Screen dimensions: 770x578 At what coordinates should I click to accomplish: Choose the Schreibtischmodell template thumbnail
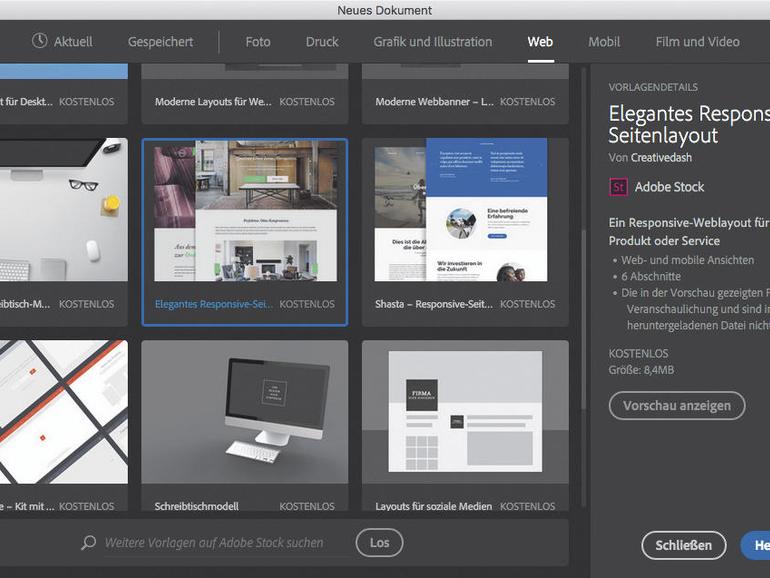[245, 412]
